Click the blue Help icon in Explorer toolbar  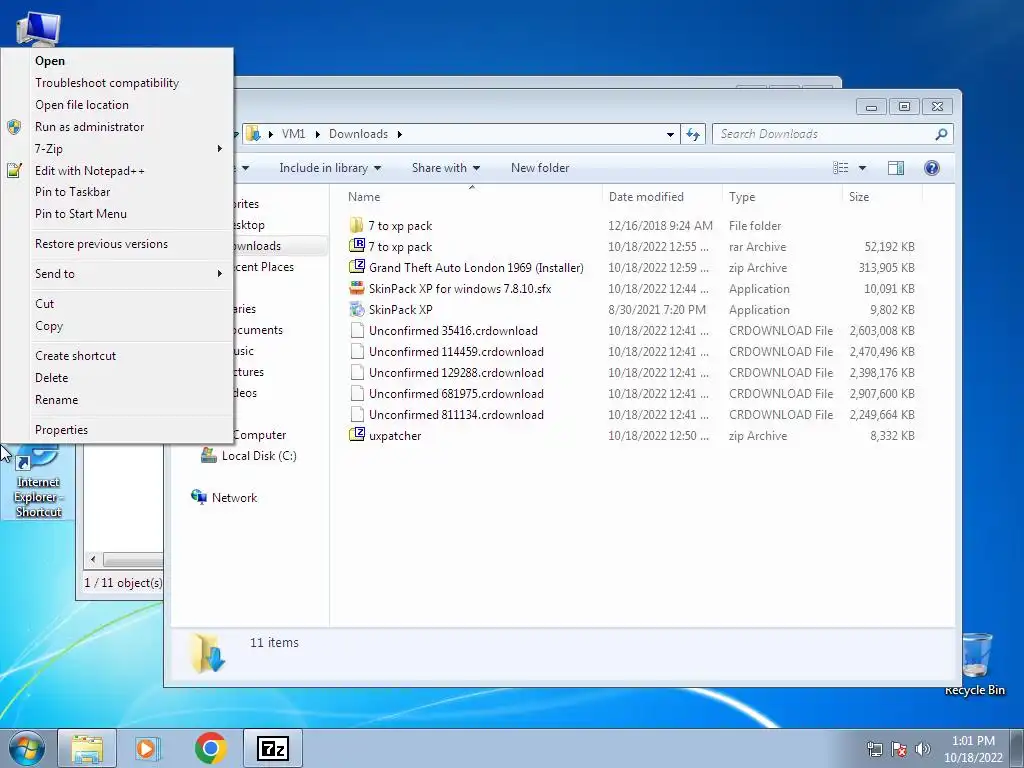[932, 168]
